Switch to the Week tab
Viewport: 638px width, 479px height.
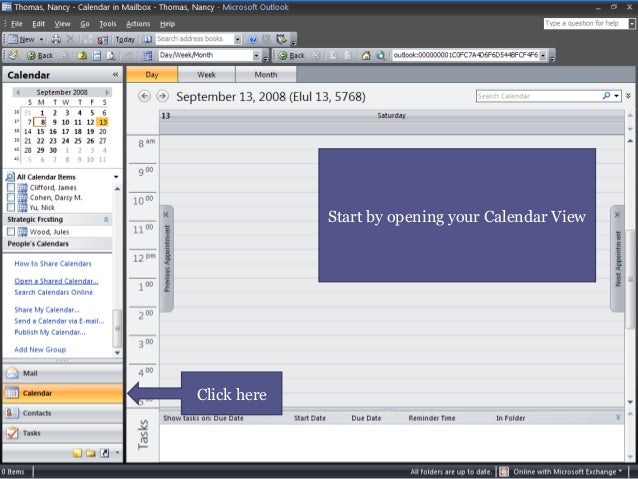point(207,74)
